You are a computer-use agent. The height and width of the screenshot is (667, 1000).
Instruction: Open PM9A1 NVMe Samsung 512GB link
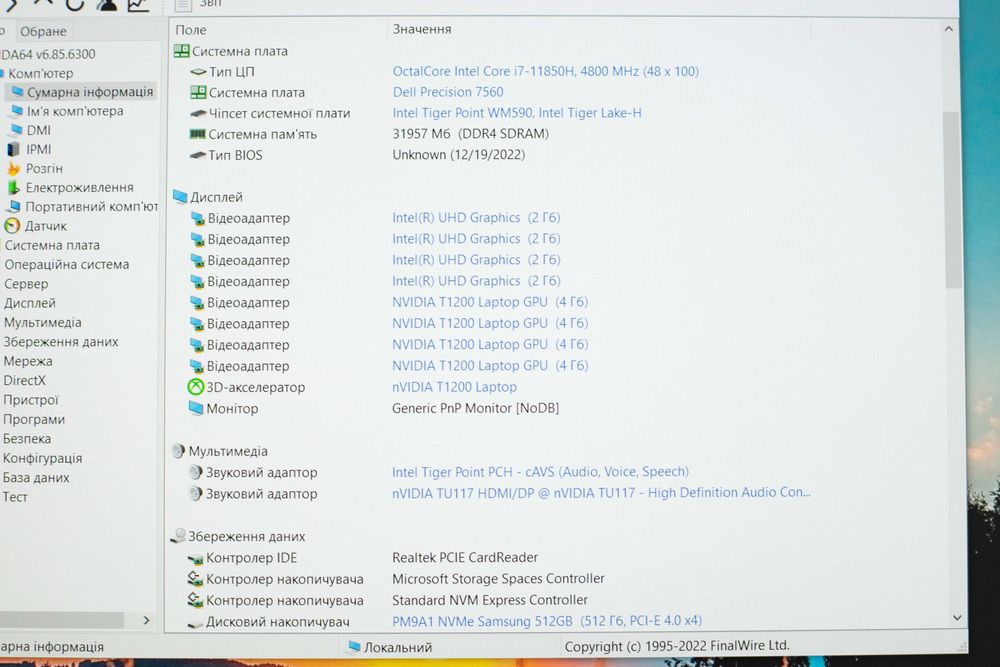click(547, 621)
